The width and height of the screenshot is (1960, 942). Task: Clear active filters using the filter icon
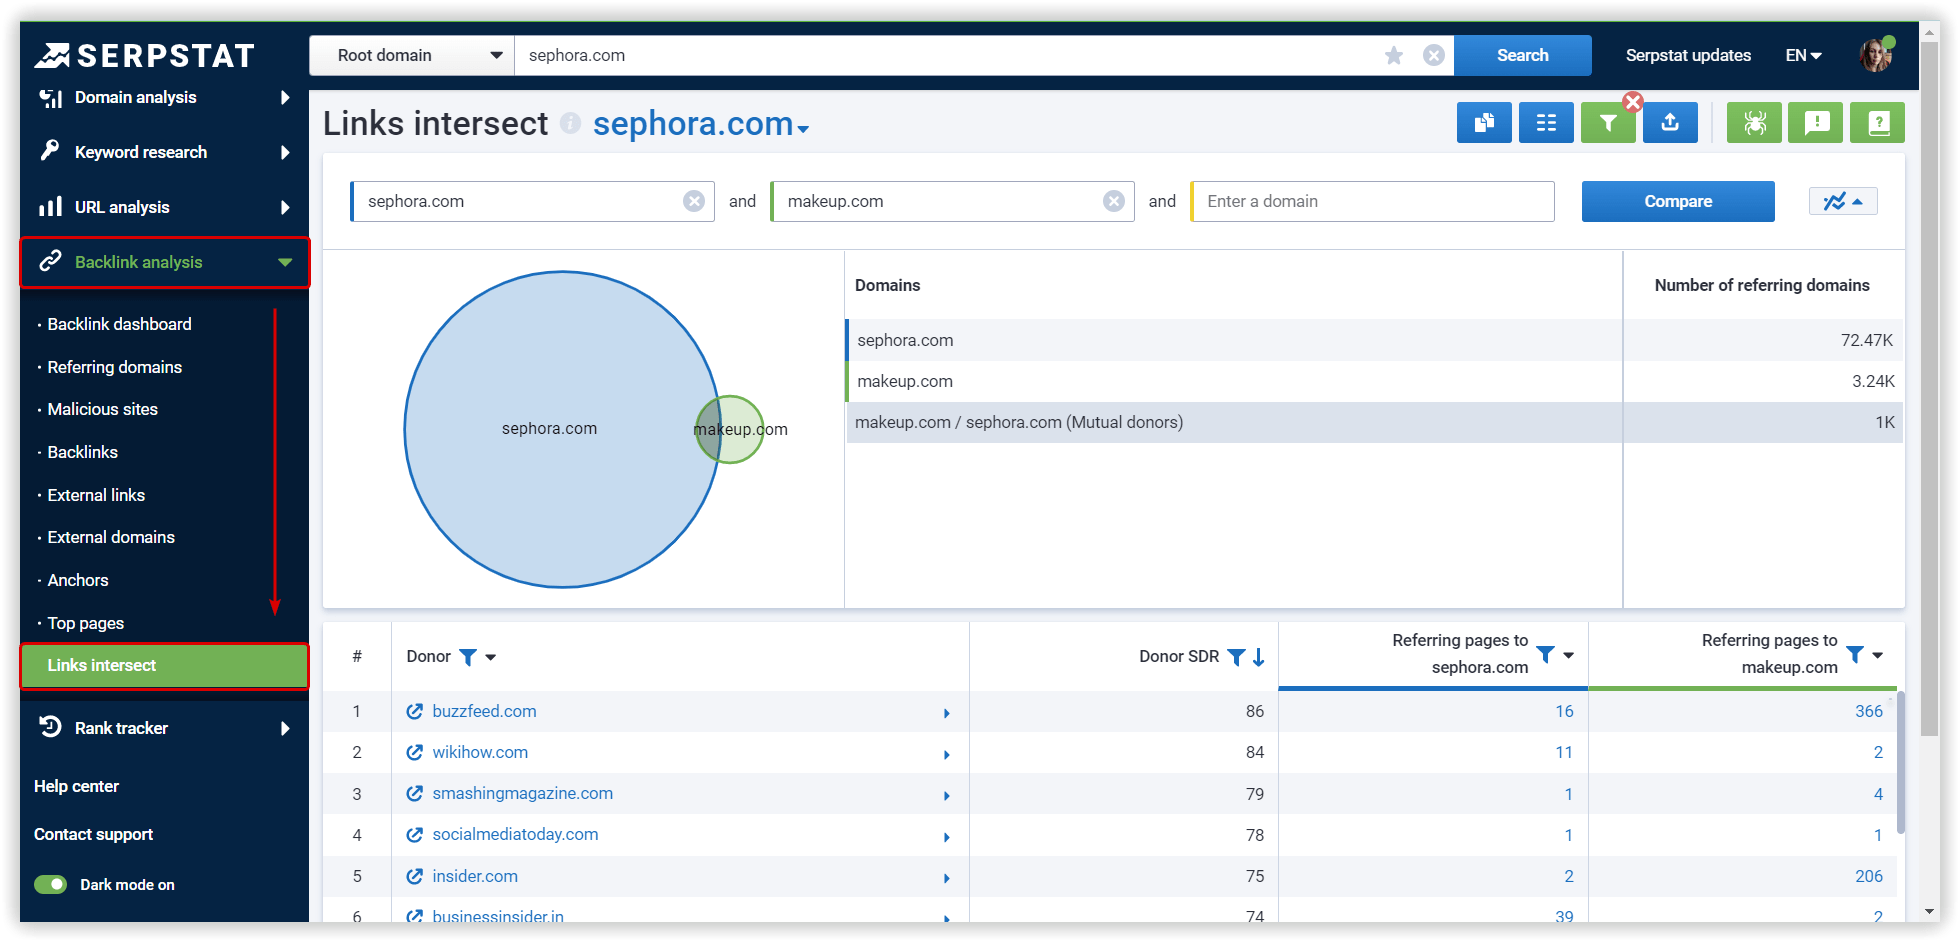1608,122
